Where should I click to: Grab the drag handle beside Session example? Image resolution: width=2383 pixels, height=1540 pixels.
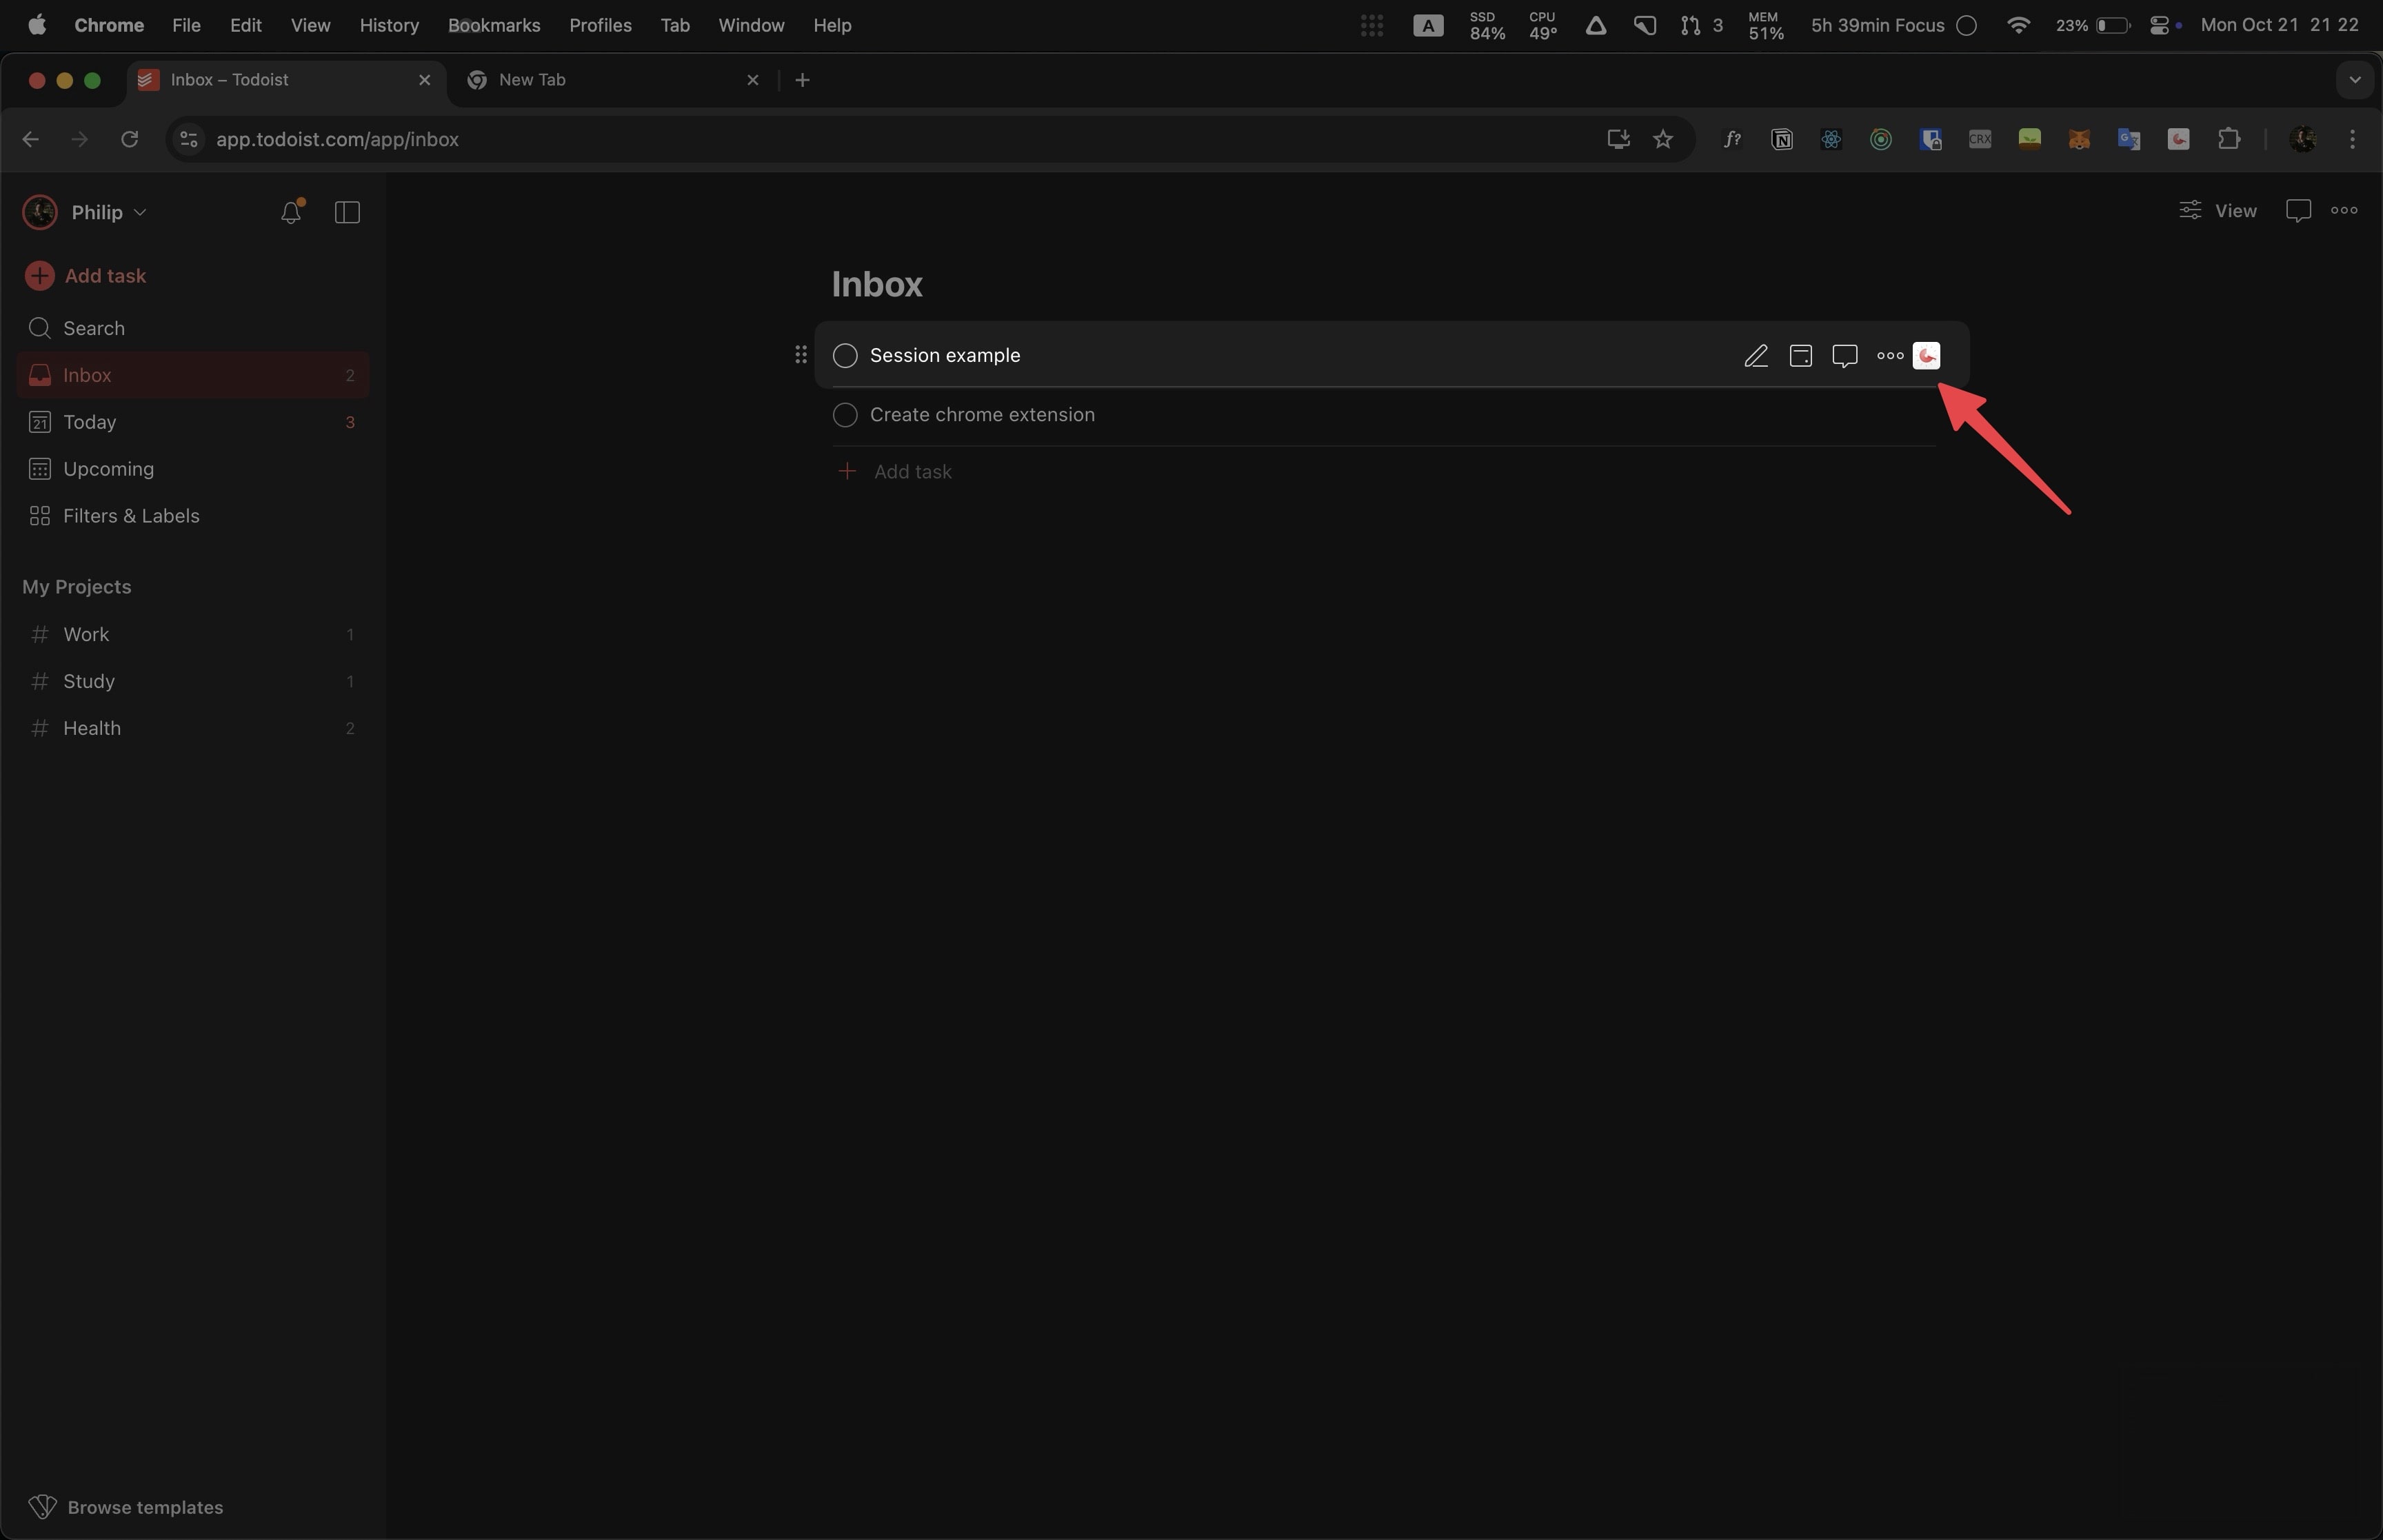tap(800, 355)
